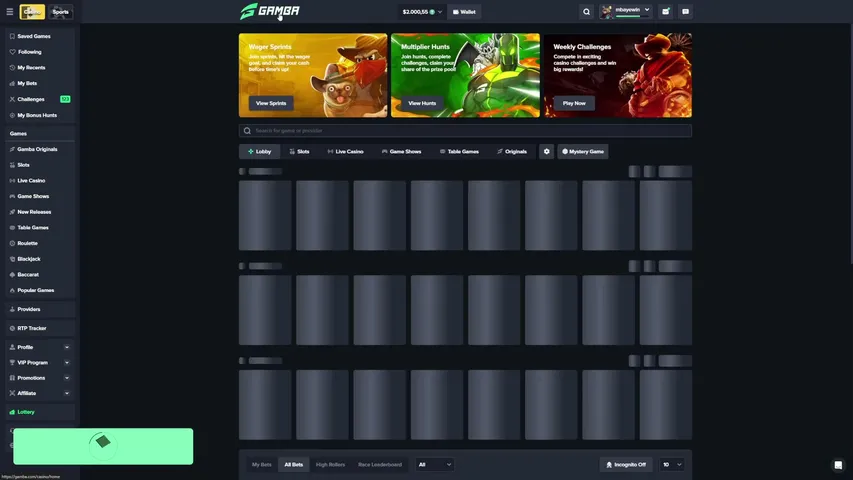Click the Challenges 123 count badge

click(x=65, y=100)
